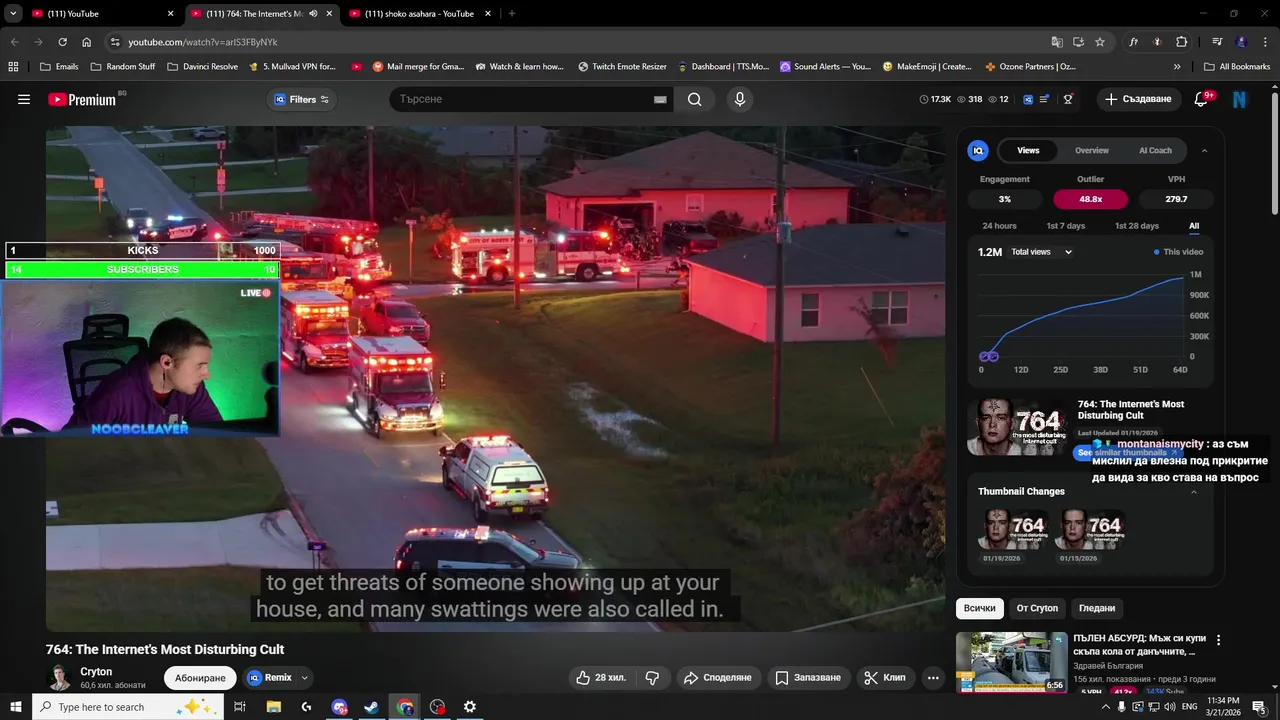
Task: Switch to the AI Coach tab
Action: pos(1155,150)
